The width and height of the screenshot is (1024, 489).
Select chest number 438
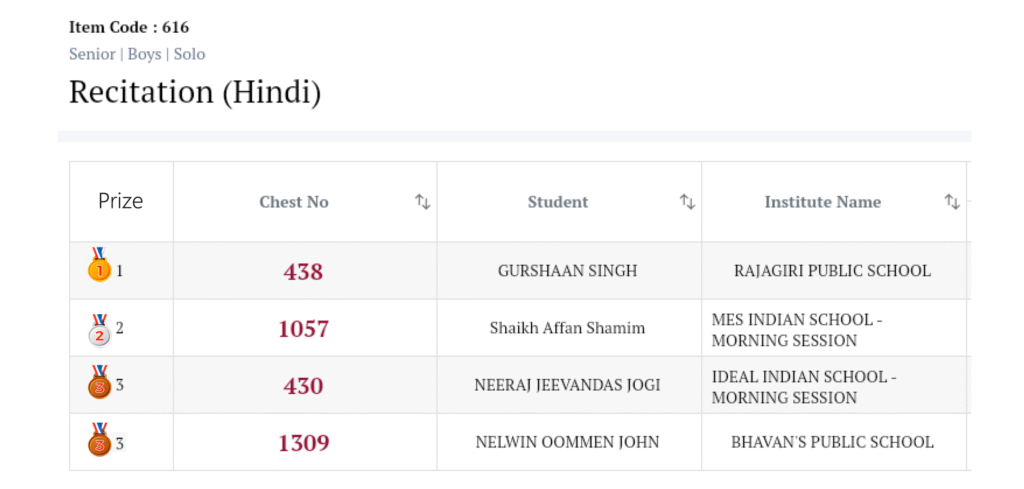(x=303, y=271)
